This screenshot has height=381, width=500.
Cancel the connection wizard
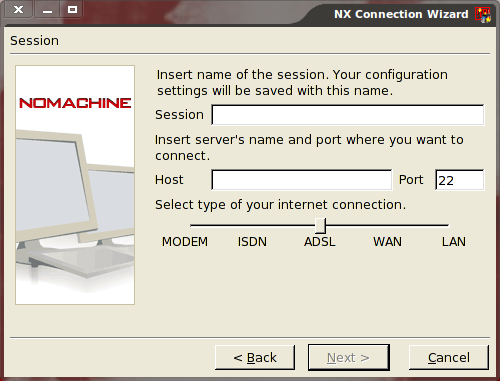coord(449,358)
